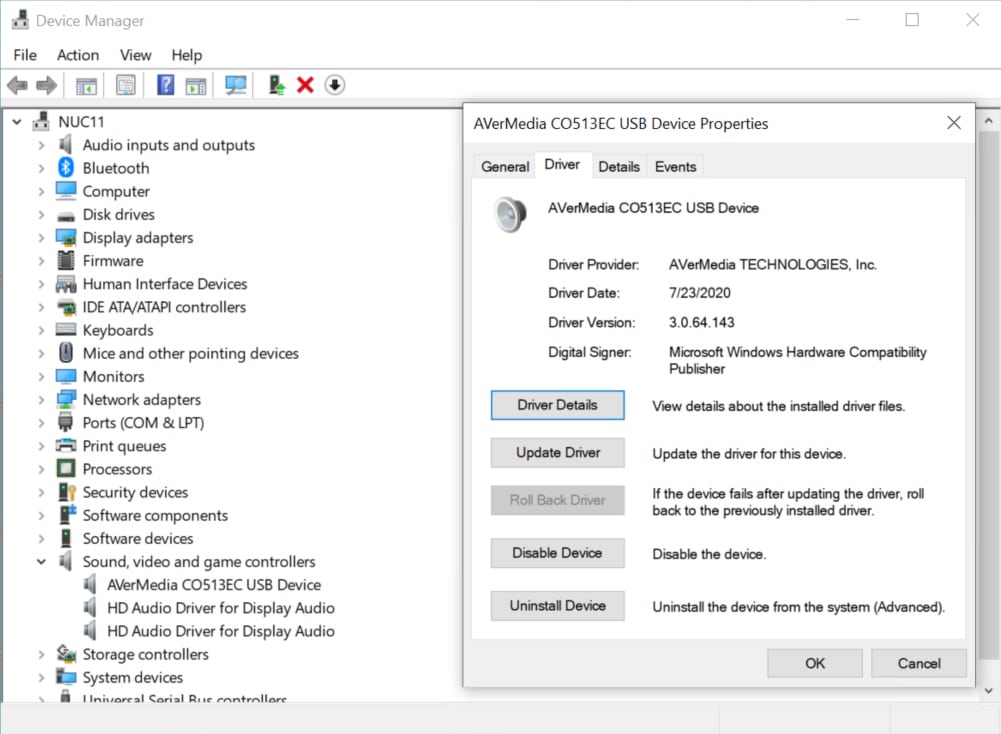Select the Bluetooth category icon

tap(66, 168)
